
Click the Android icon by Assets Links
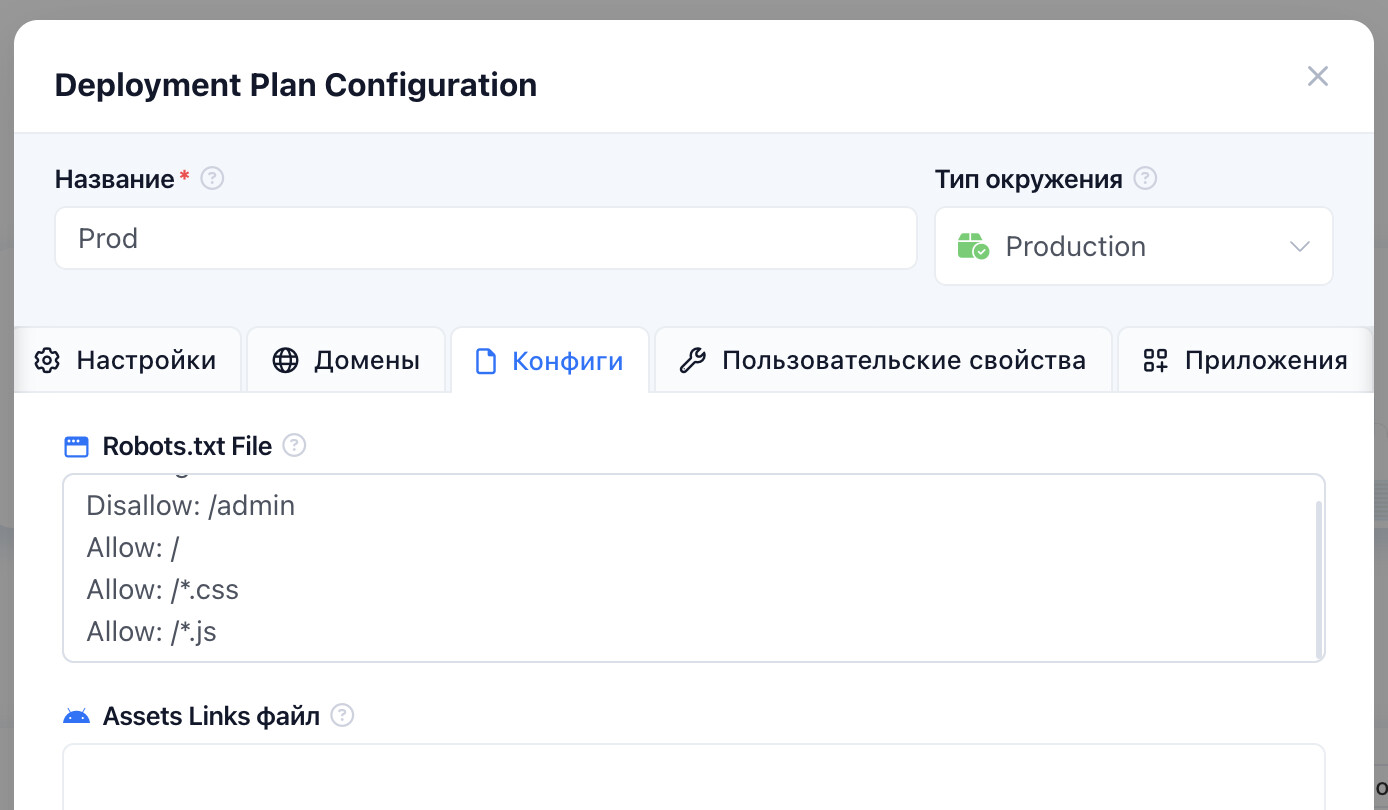[x=76, y=716]
